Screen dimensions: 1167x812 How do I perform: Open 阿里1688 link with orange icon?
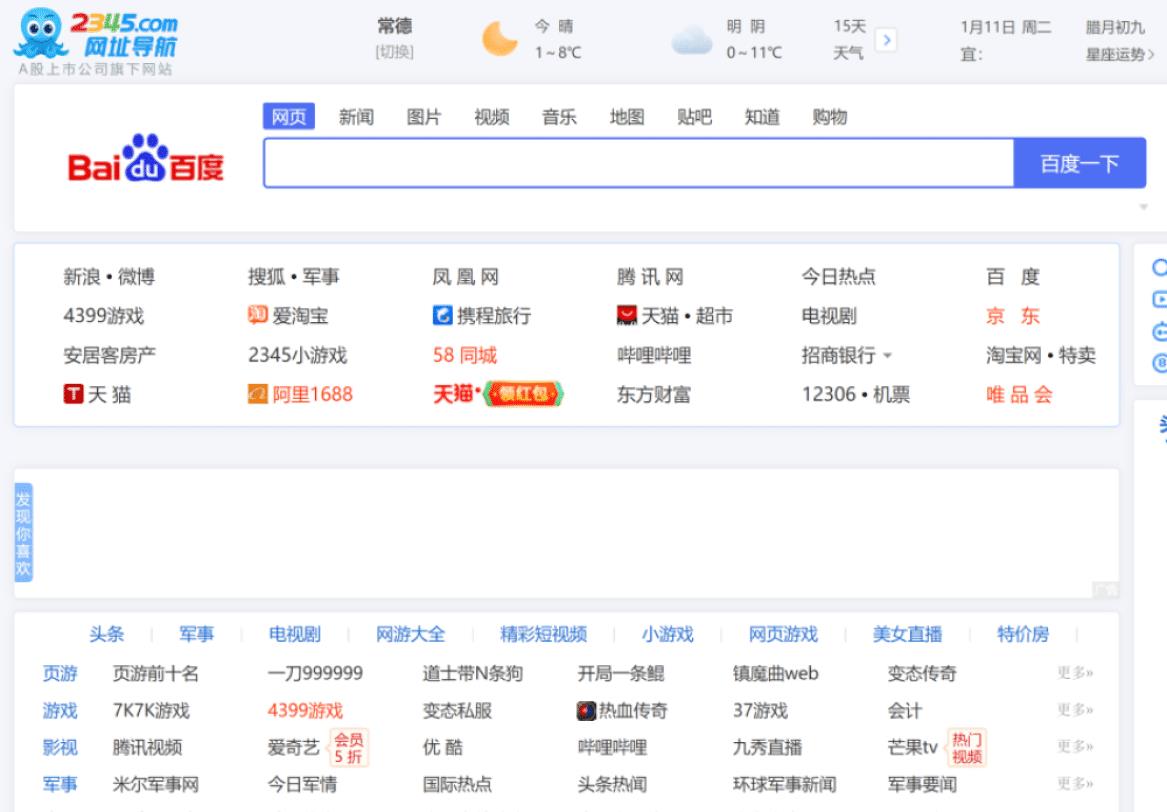(300, 394)
